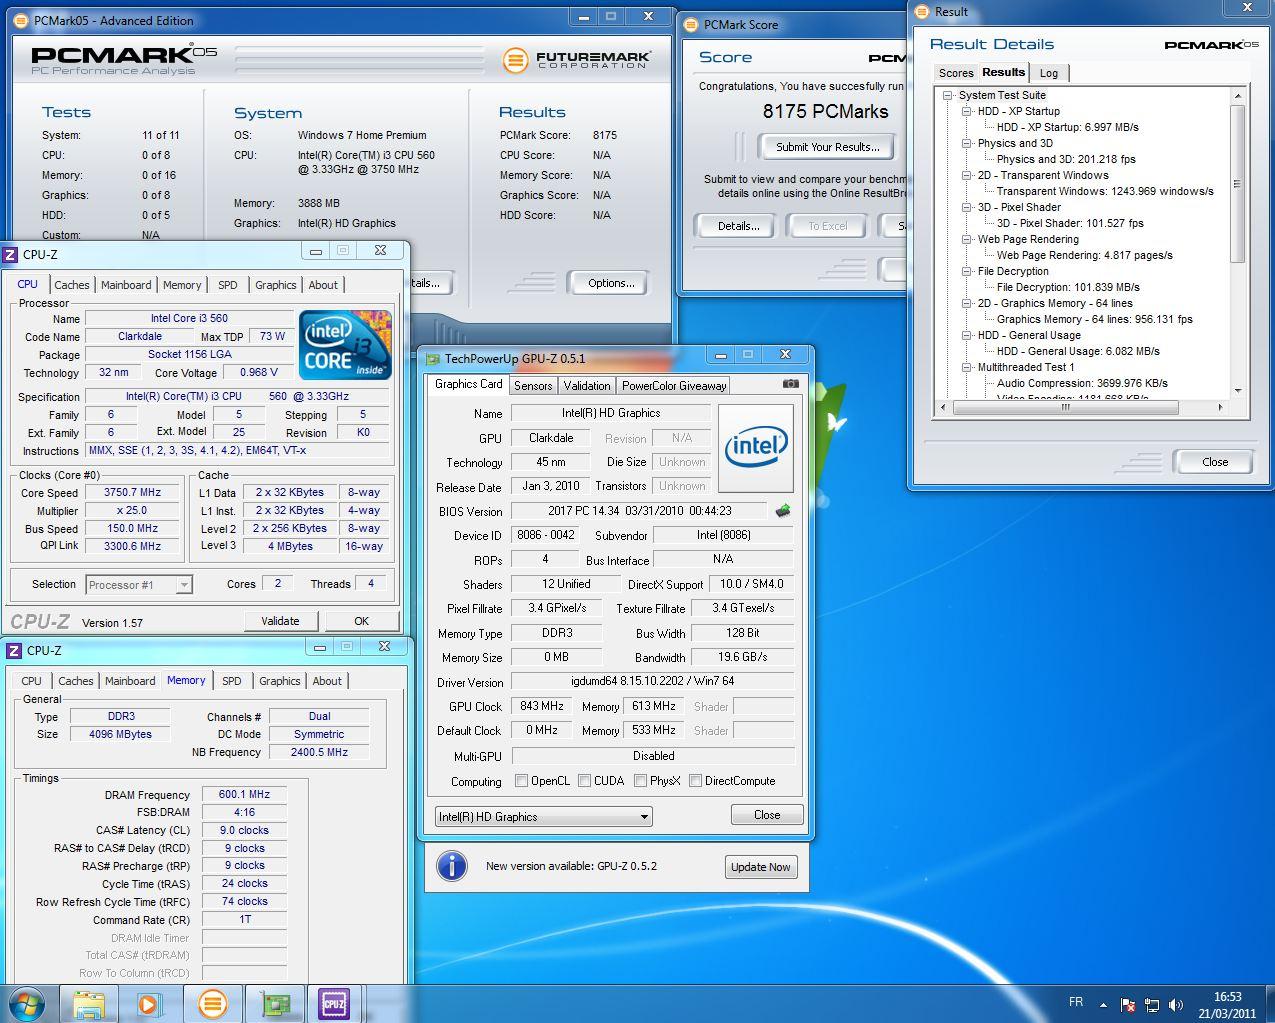The height and width of the screenshot is (1023, 1275).
Task: Show hidden tray icons arrow
Action: coord(1103,1005)
